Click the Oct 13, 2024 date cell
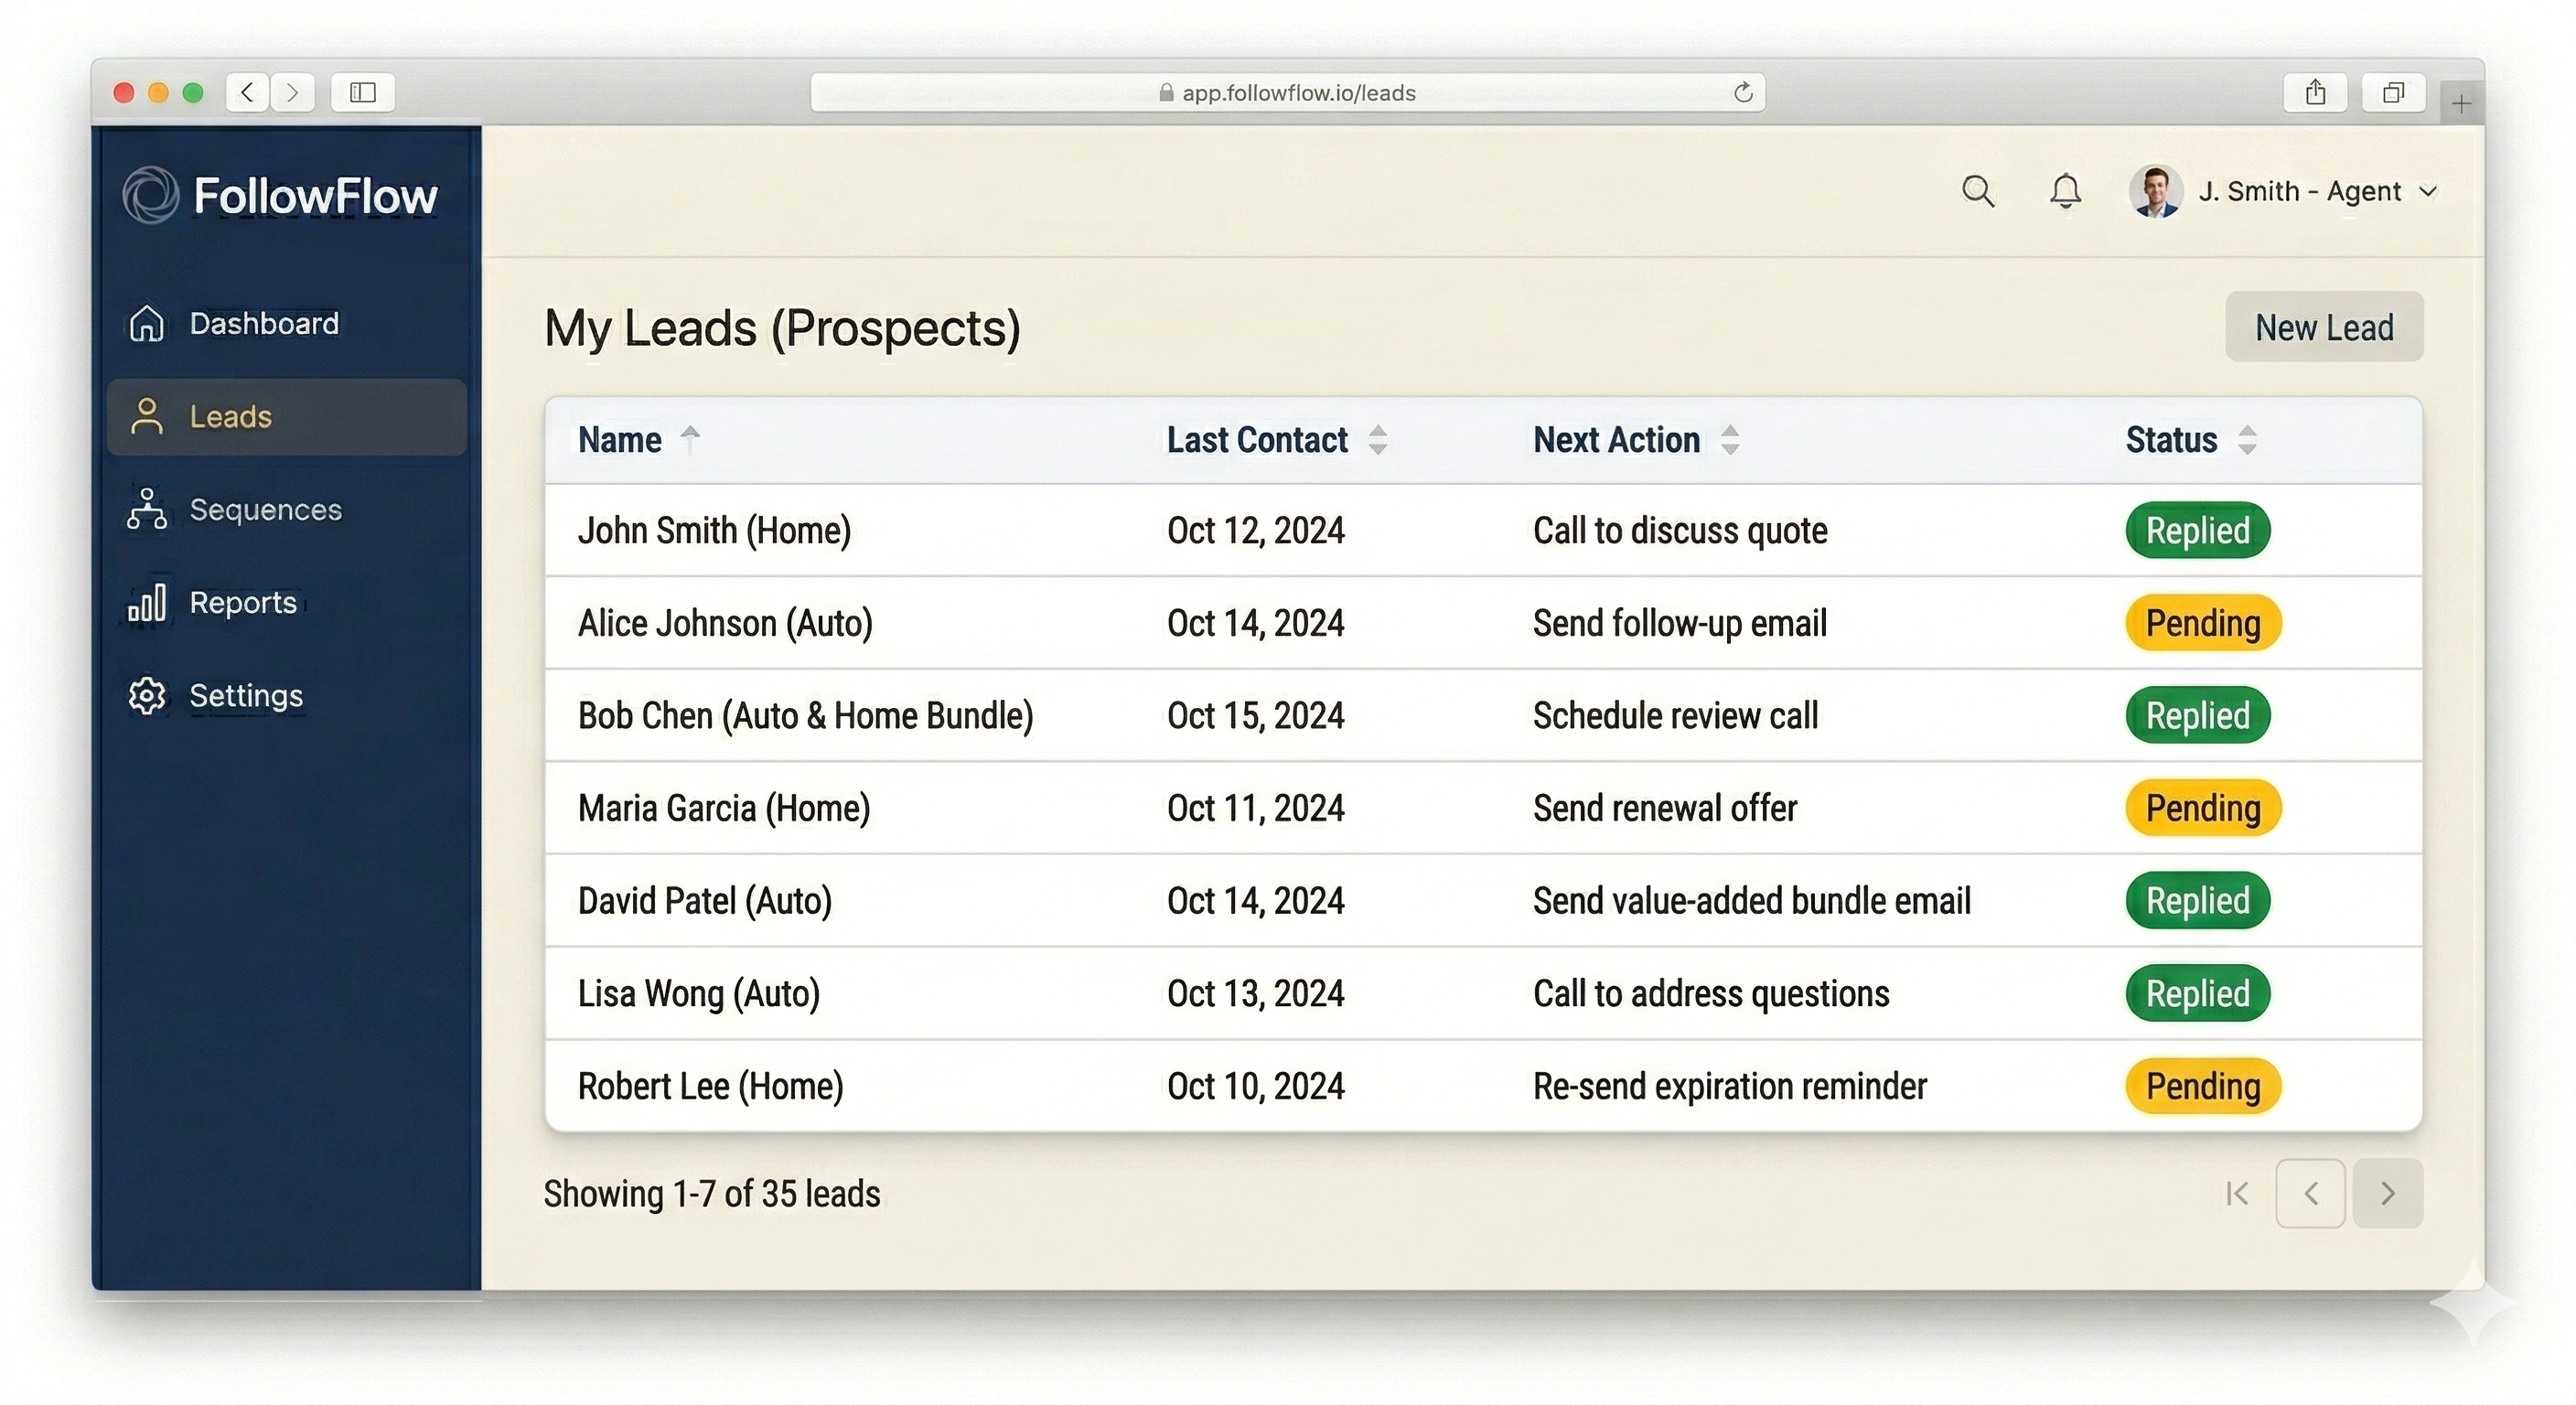2576x1405 pixels. pos(1256,994)
